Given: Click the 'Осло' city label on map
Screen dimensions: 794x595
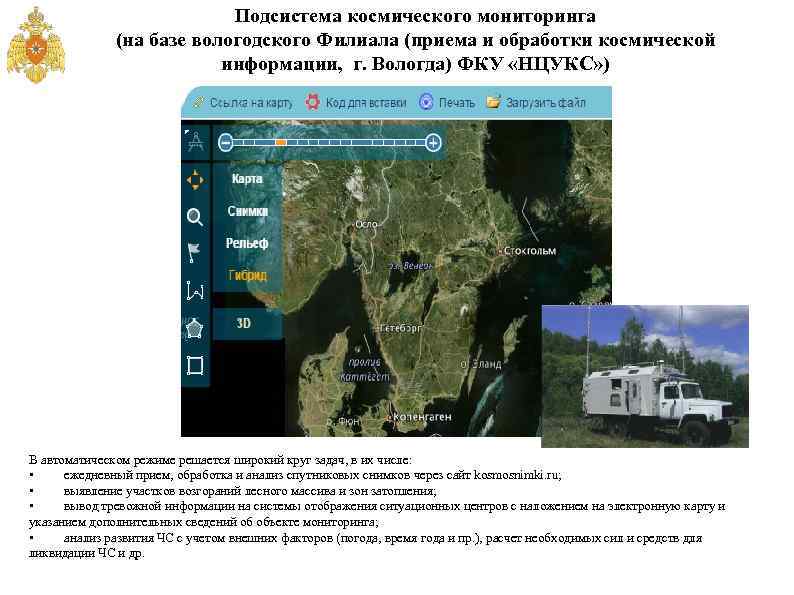Looking at the screenshot, I should pyautogui.click(x=367, y=224).
